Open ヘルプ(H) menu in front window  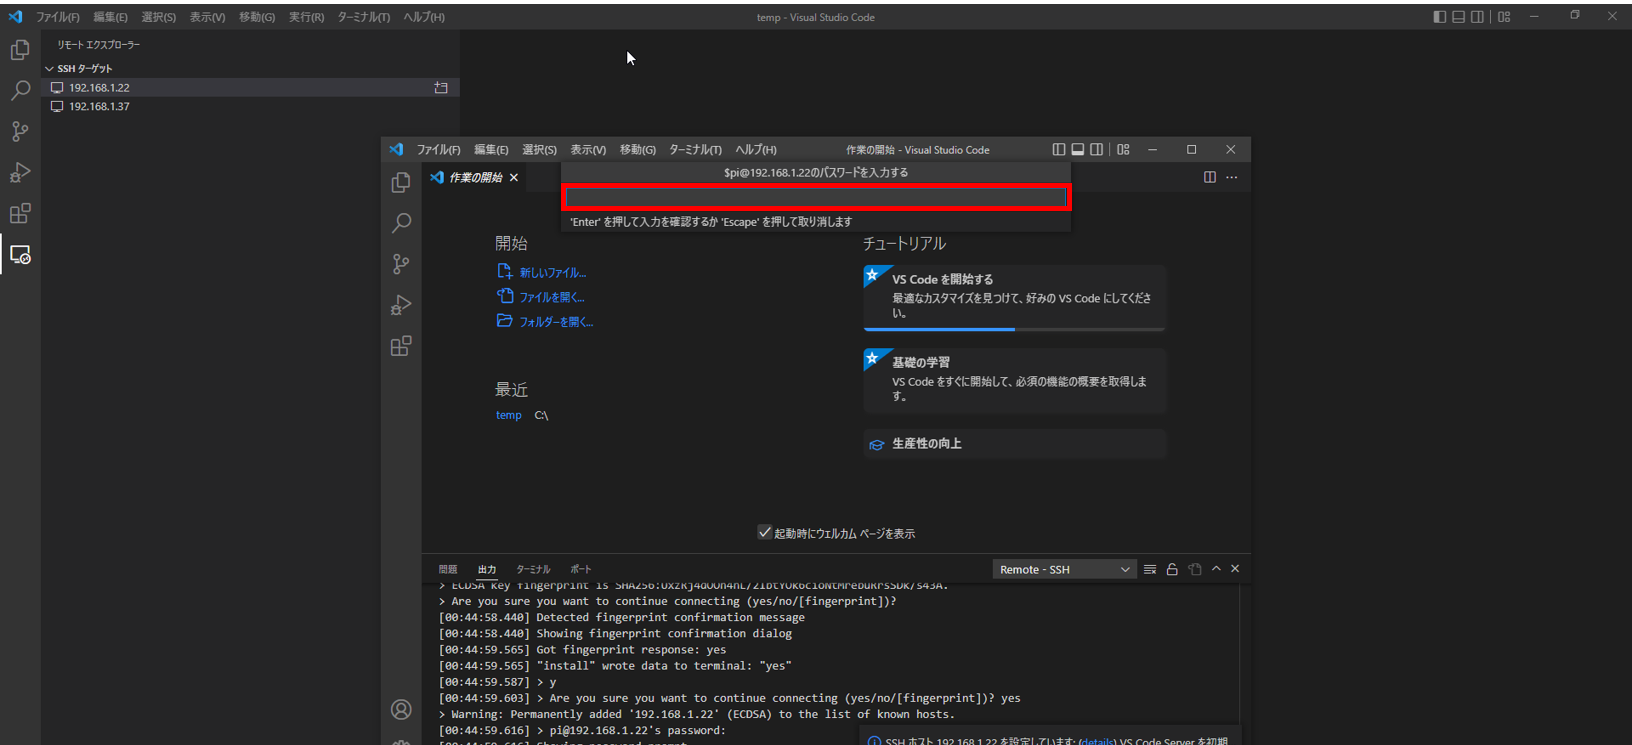pos(756,150)
